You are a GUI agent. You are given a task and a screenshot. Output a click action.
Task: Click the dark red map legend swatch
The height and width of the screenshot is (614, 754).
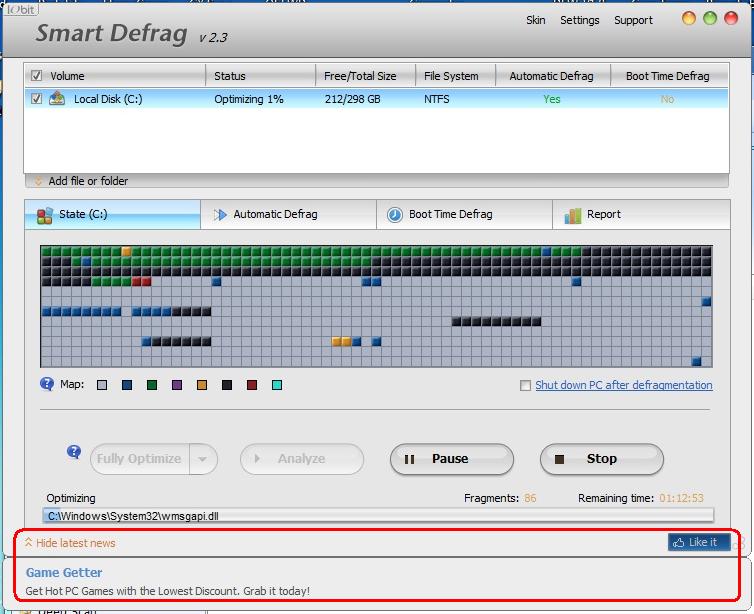(252, 385)
